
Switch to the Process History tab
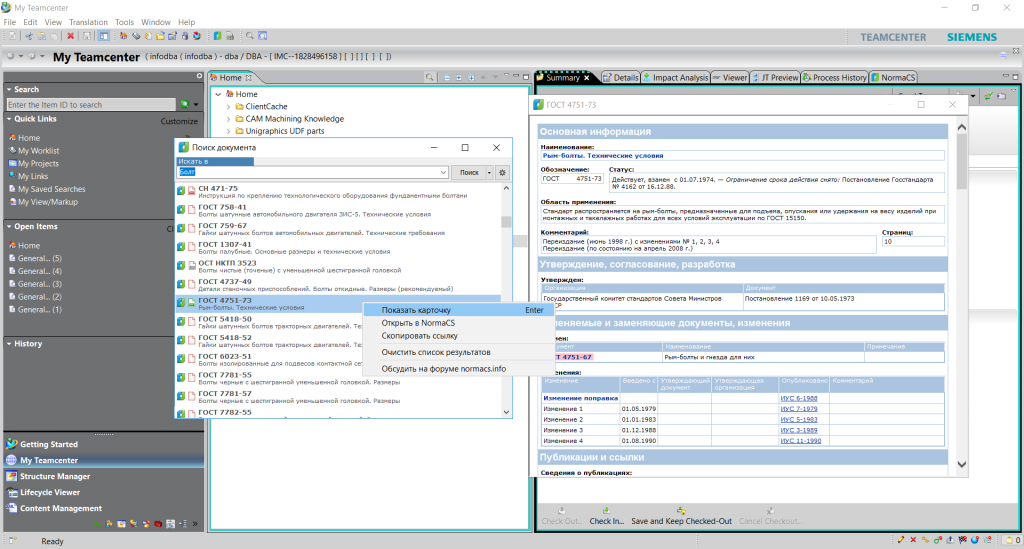pyautogui.click(x=835, y=78)
